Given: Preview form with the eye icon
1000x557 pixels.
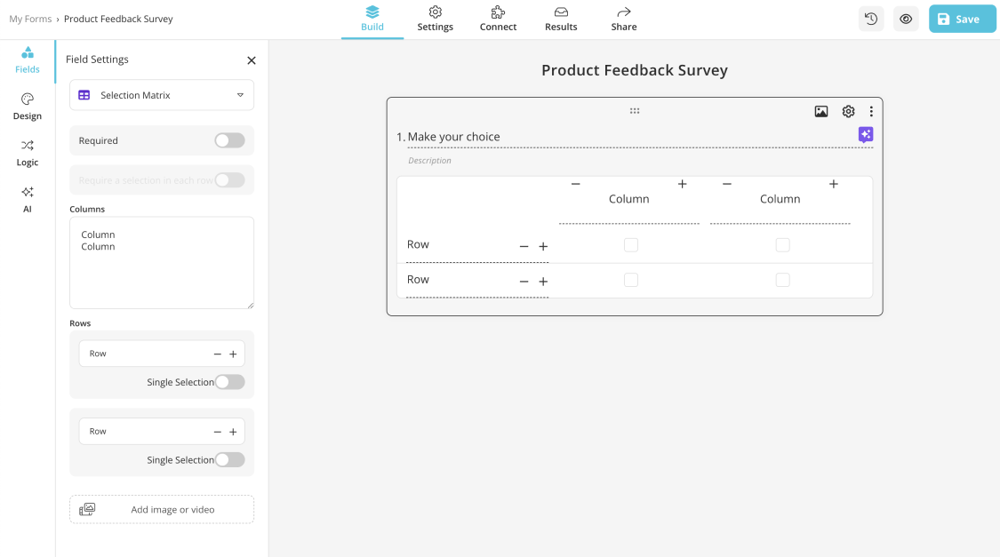Looking at the screenshot, I should [x=906, y=19].
